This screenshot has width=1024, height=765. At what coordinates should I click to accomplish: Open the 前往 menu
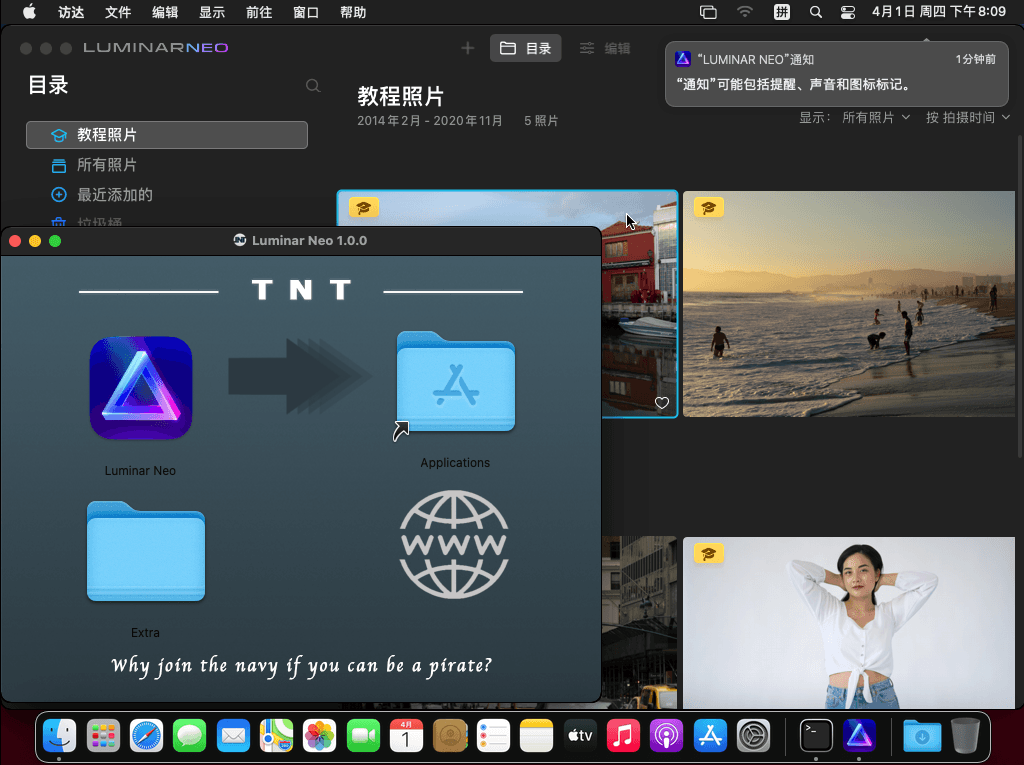click(259, 12)
